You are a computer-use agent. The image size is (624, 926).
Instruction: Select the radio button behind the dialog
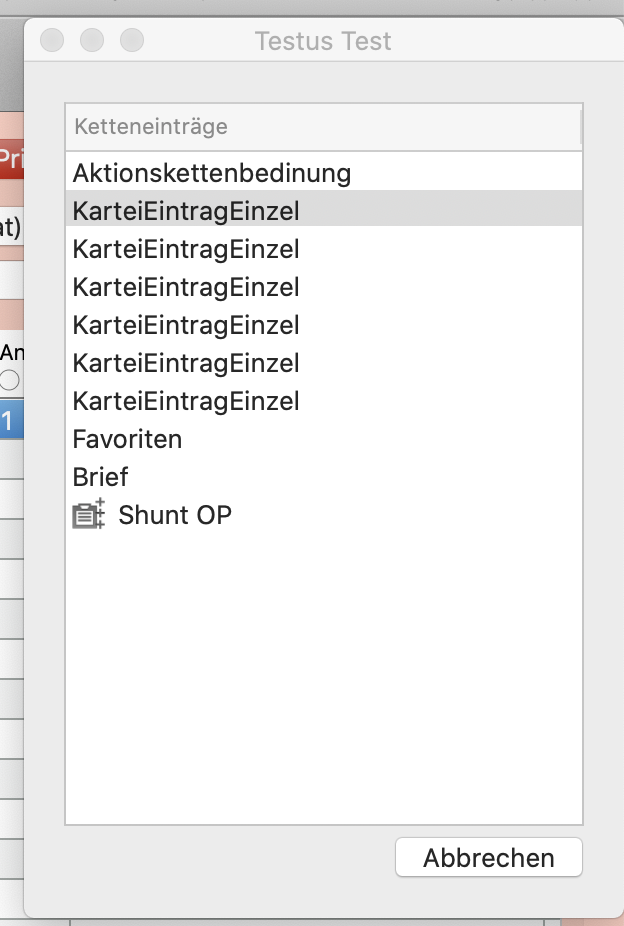10,380
